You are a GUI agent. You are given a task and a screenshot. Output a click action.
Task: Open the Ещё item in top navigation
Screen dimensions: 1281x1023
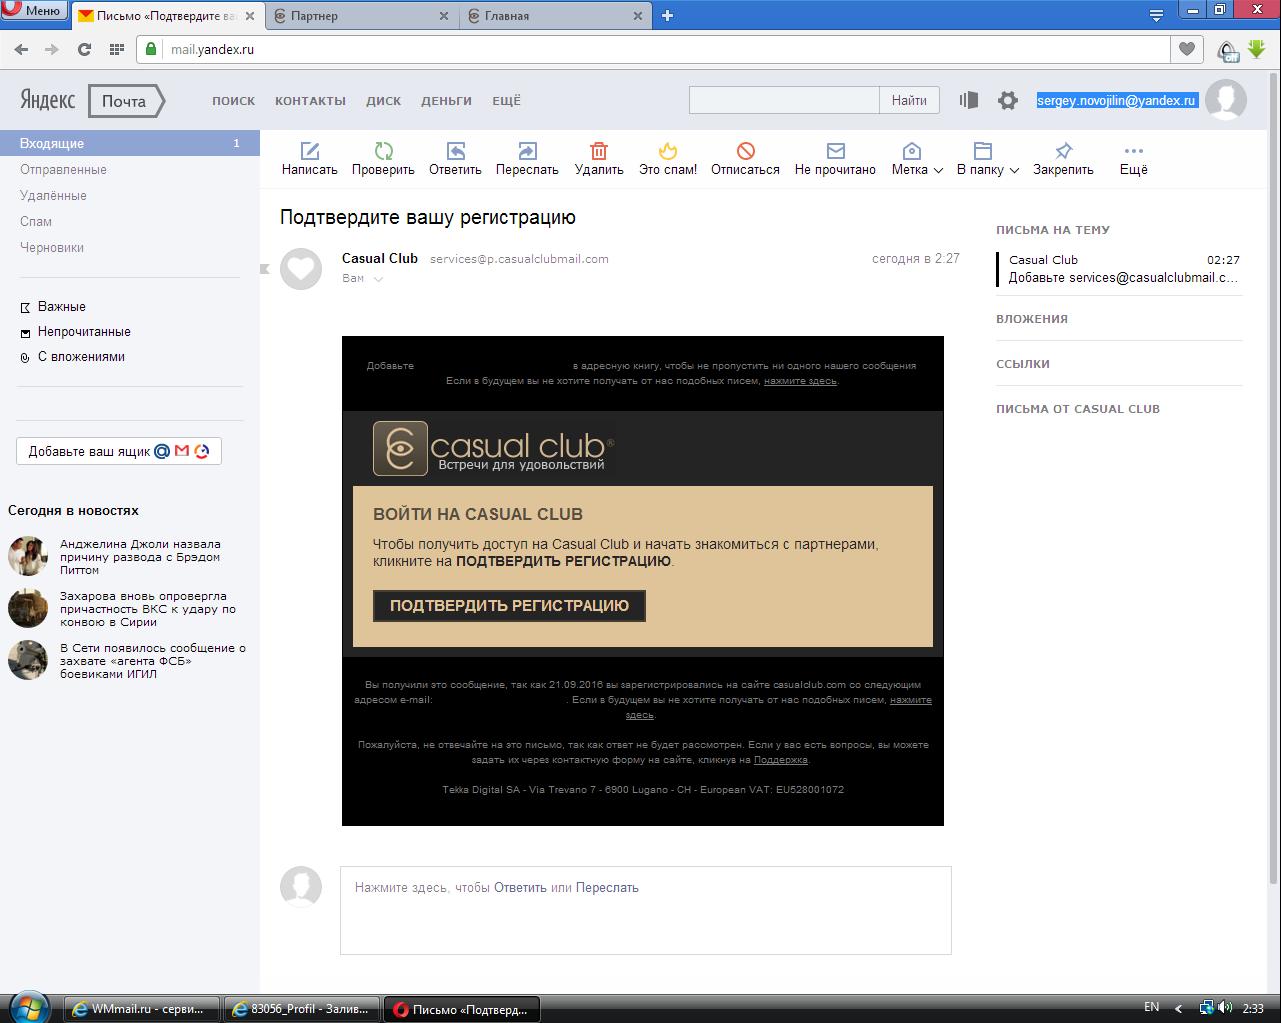coord(506,101)
